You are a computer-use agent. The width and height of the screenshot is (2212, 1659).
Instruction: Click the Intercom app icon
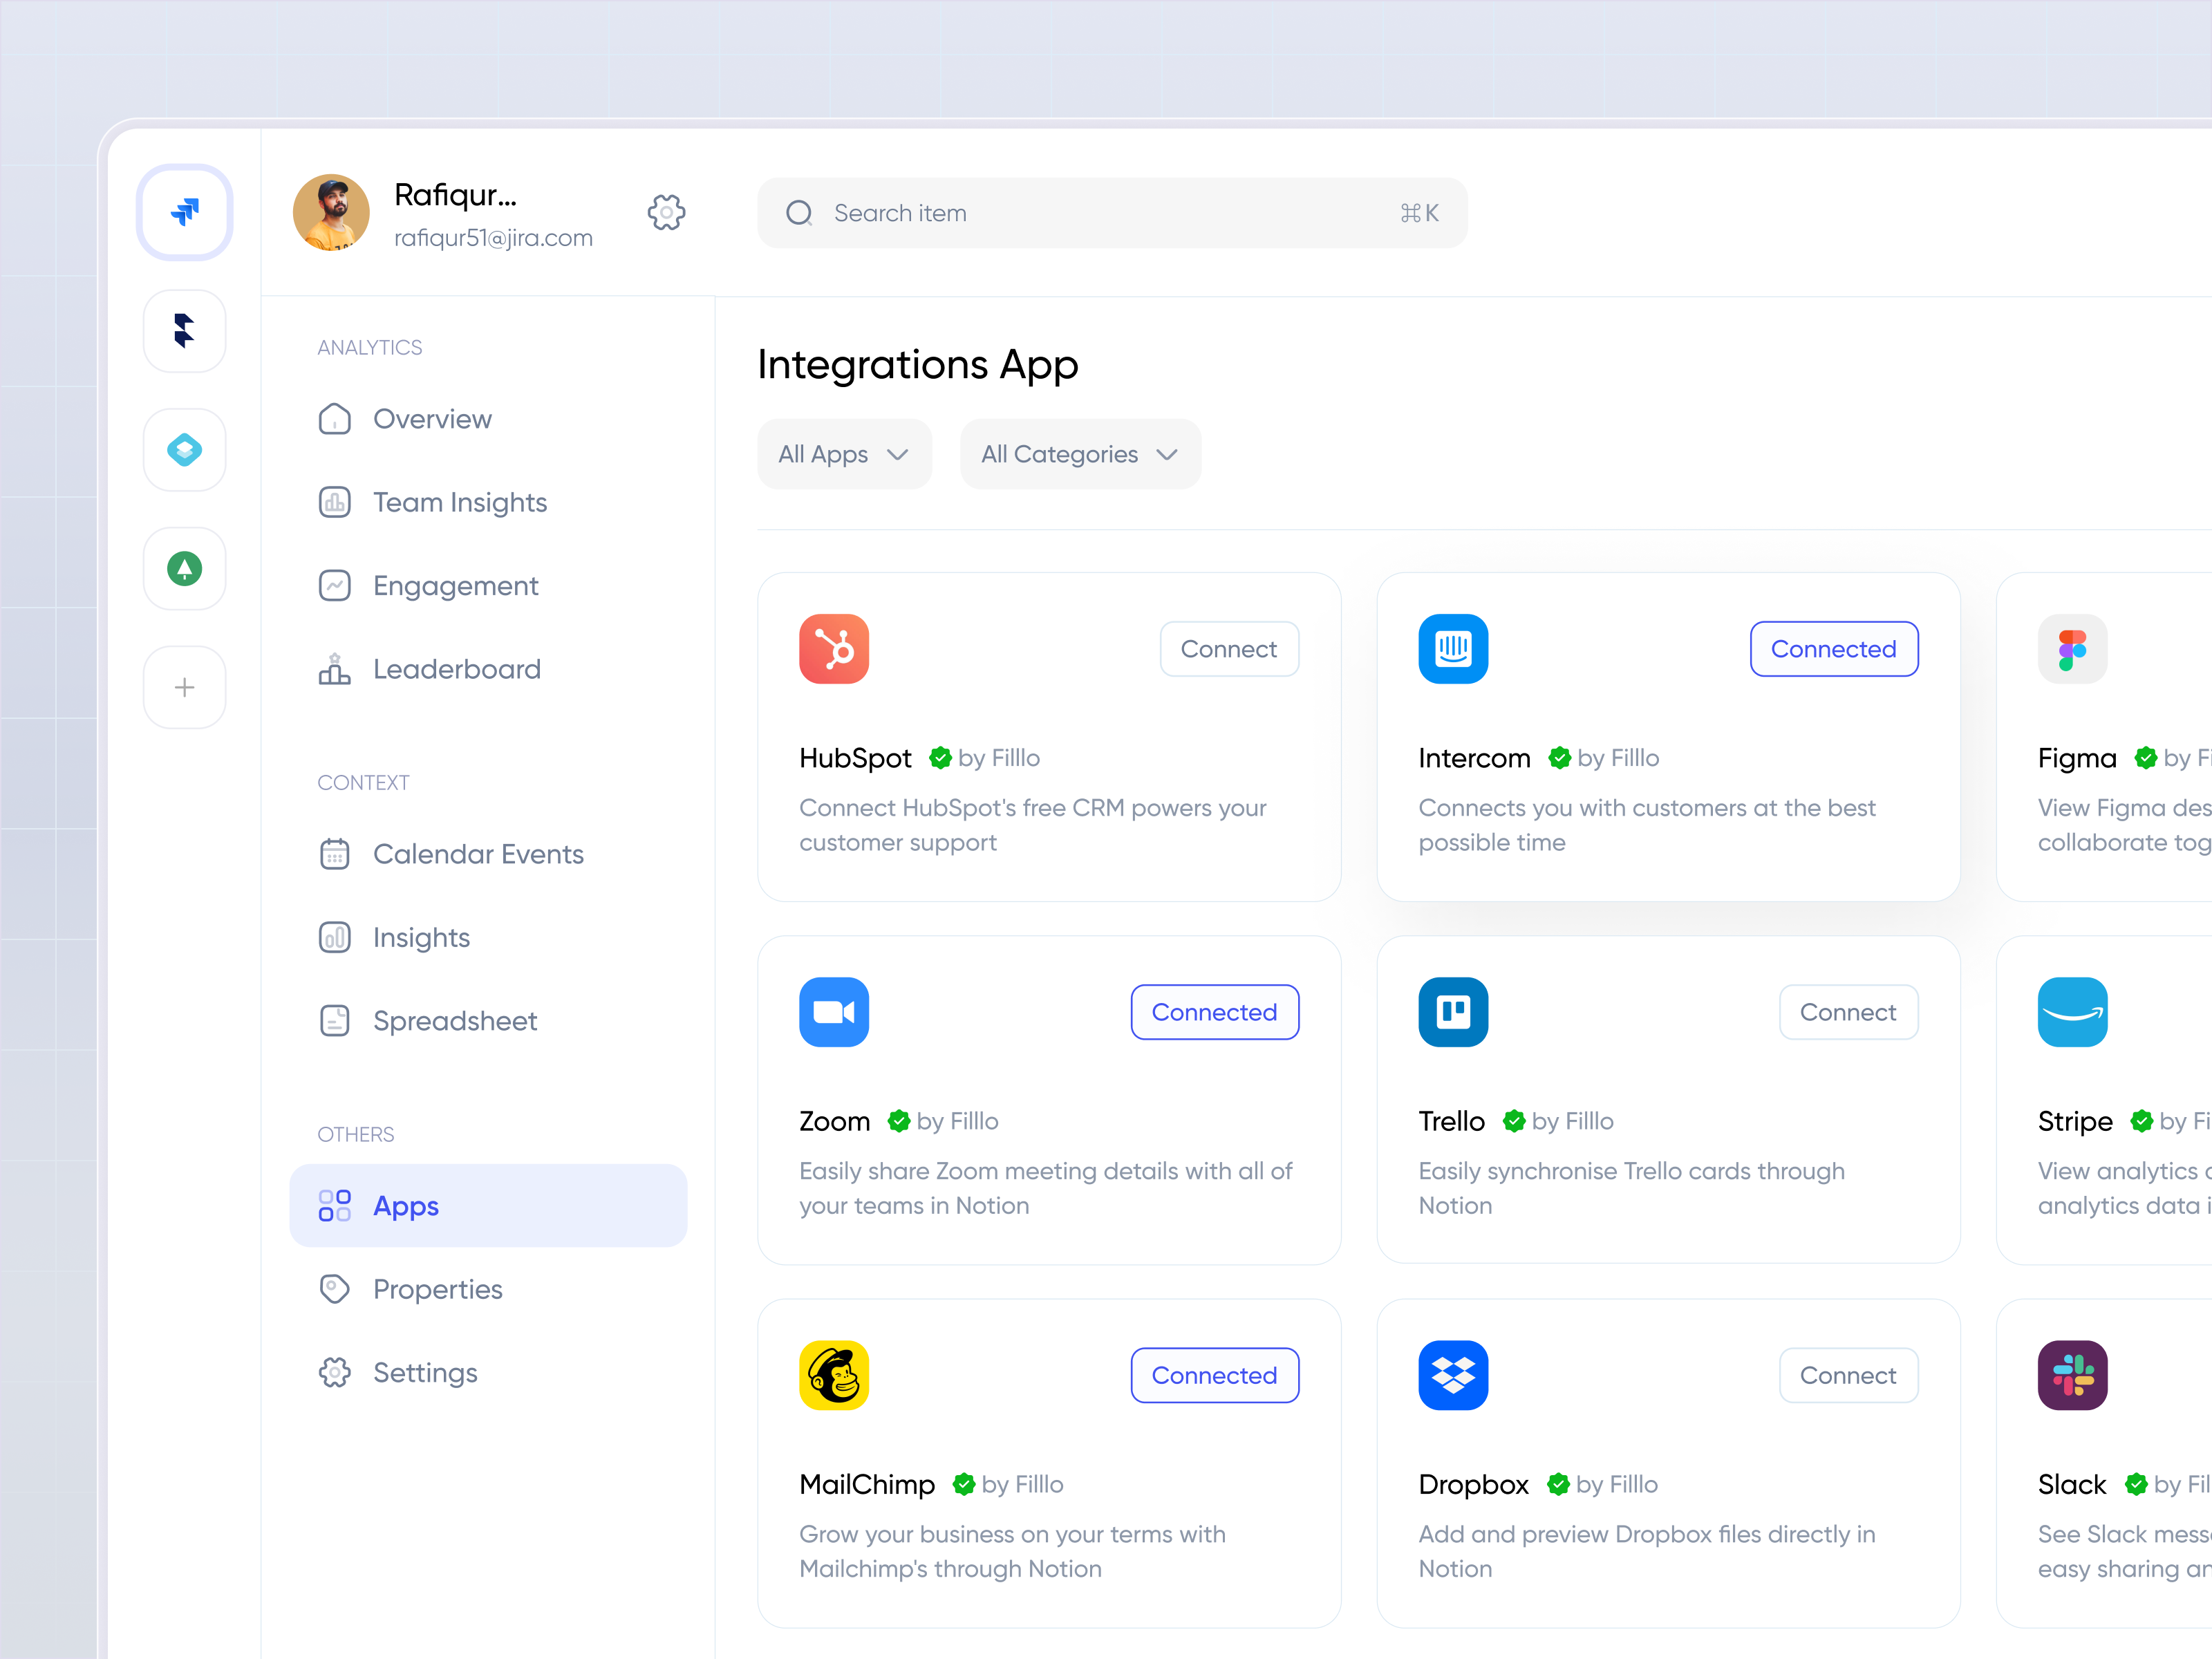click(x=1453, y=648)
